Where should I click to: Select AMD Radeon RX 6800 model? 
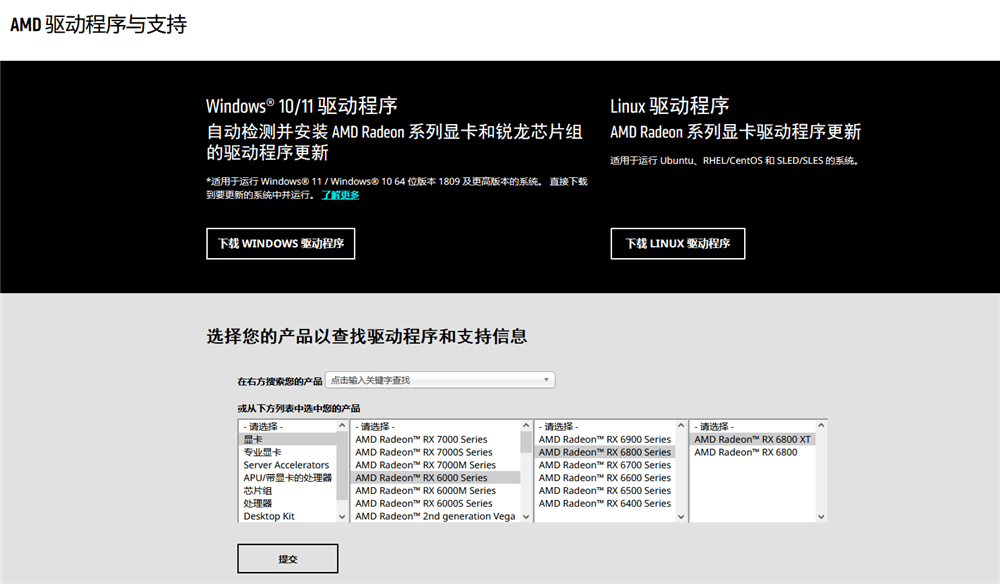pyautogui.click(x=745, y=451)
